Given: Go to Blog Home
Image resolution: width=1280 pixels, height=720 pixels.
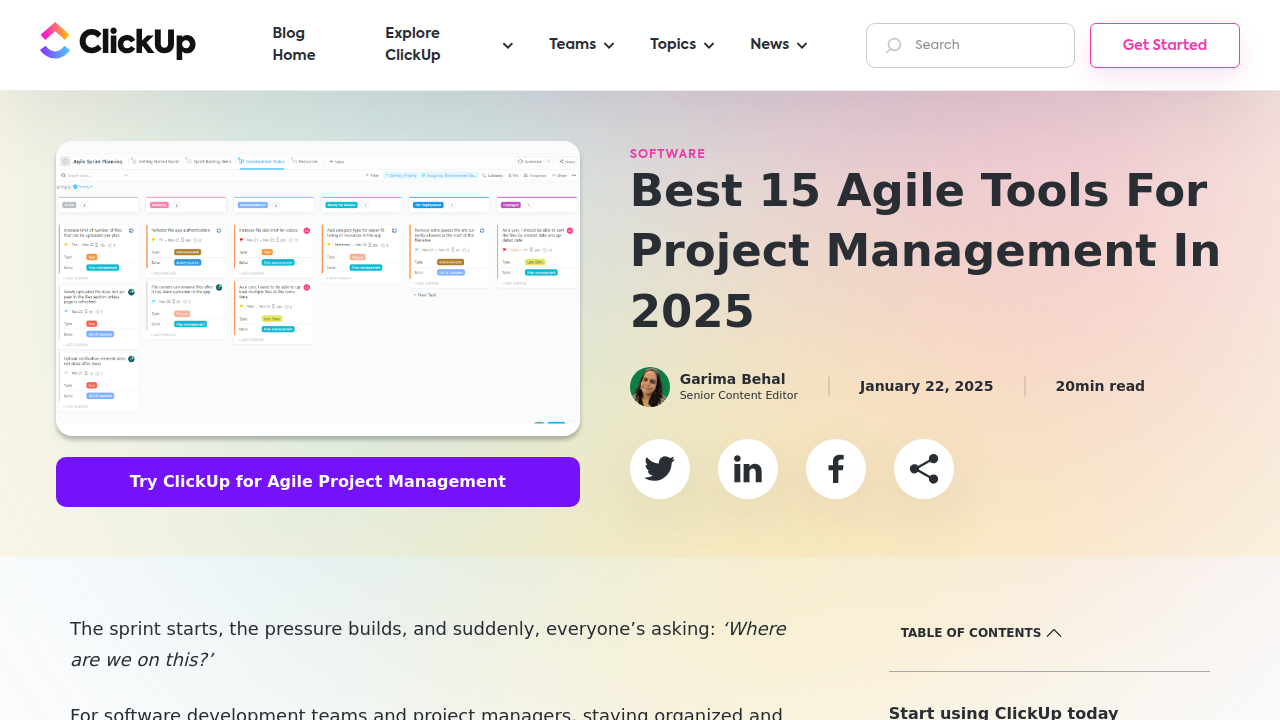Looking at the screenshot, I should 294,44.
